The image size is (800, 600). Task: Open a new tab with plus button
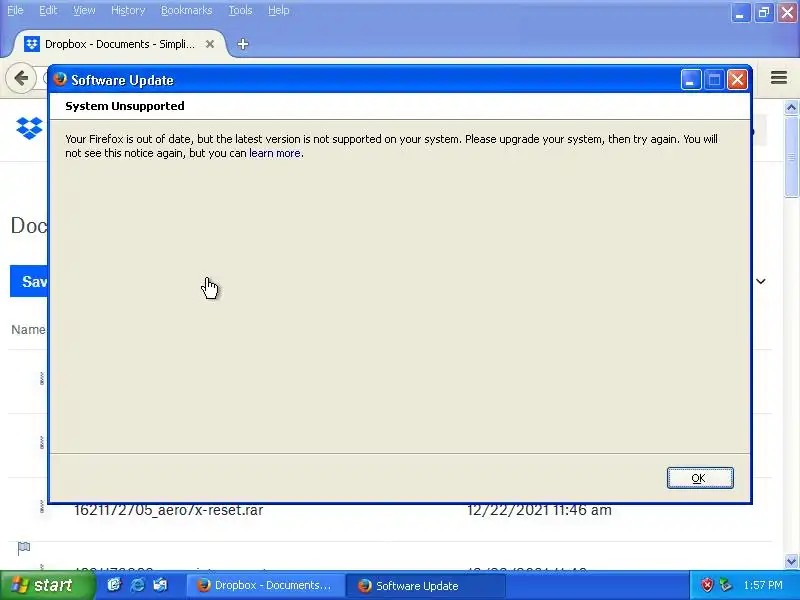tap(243, 44)
